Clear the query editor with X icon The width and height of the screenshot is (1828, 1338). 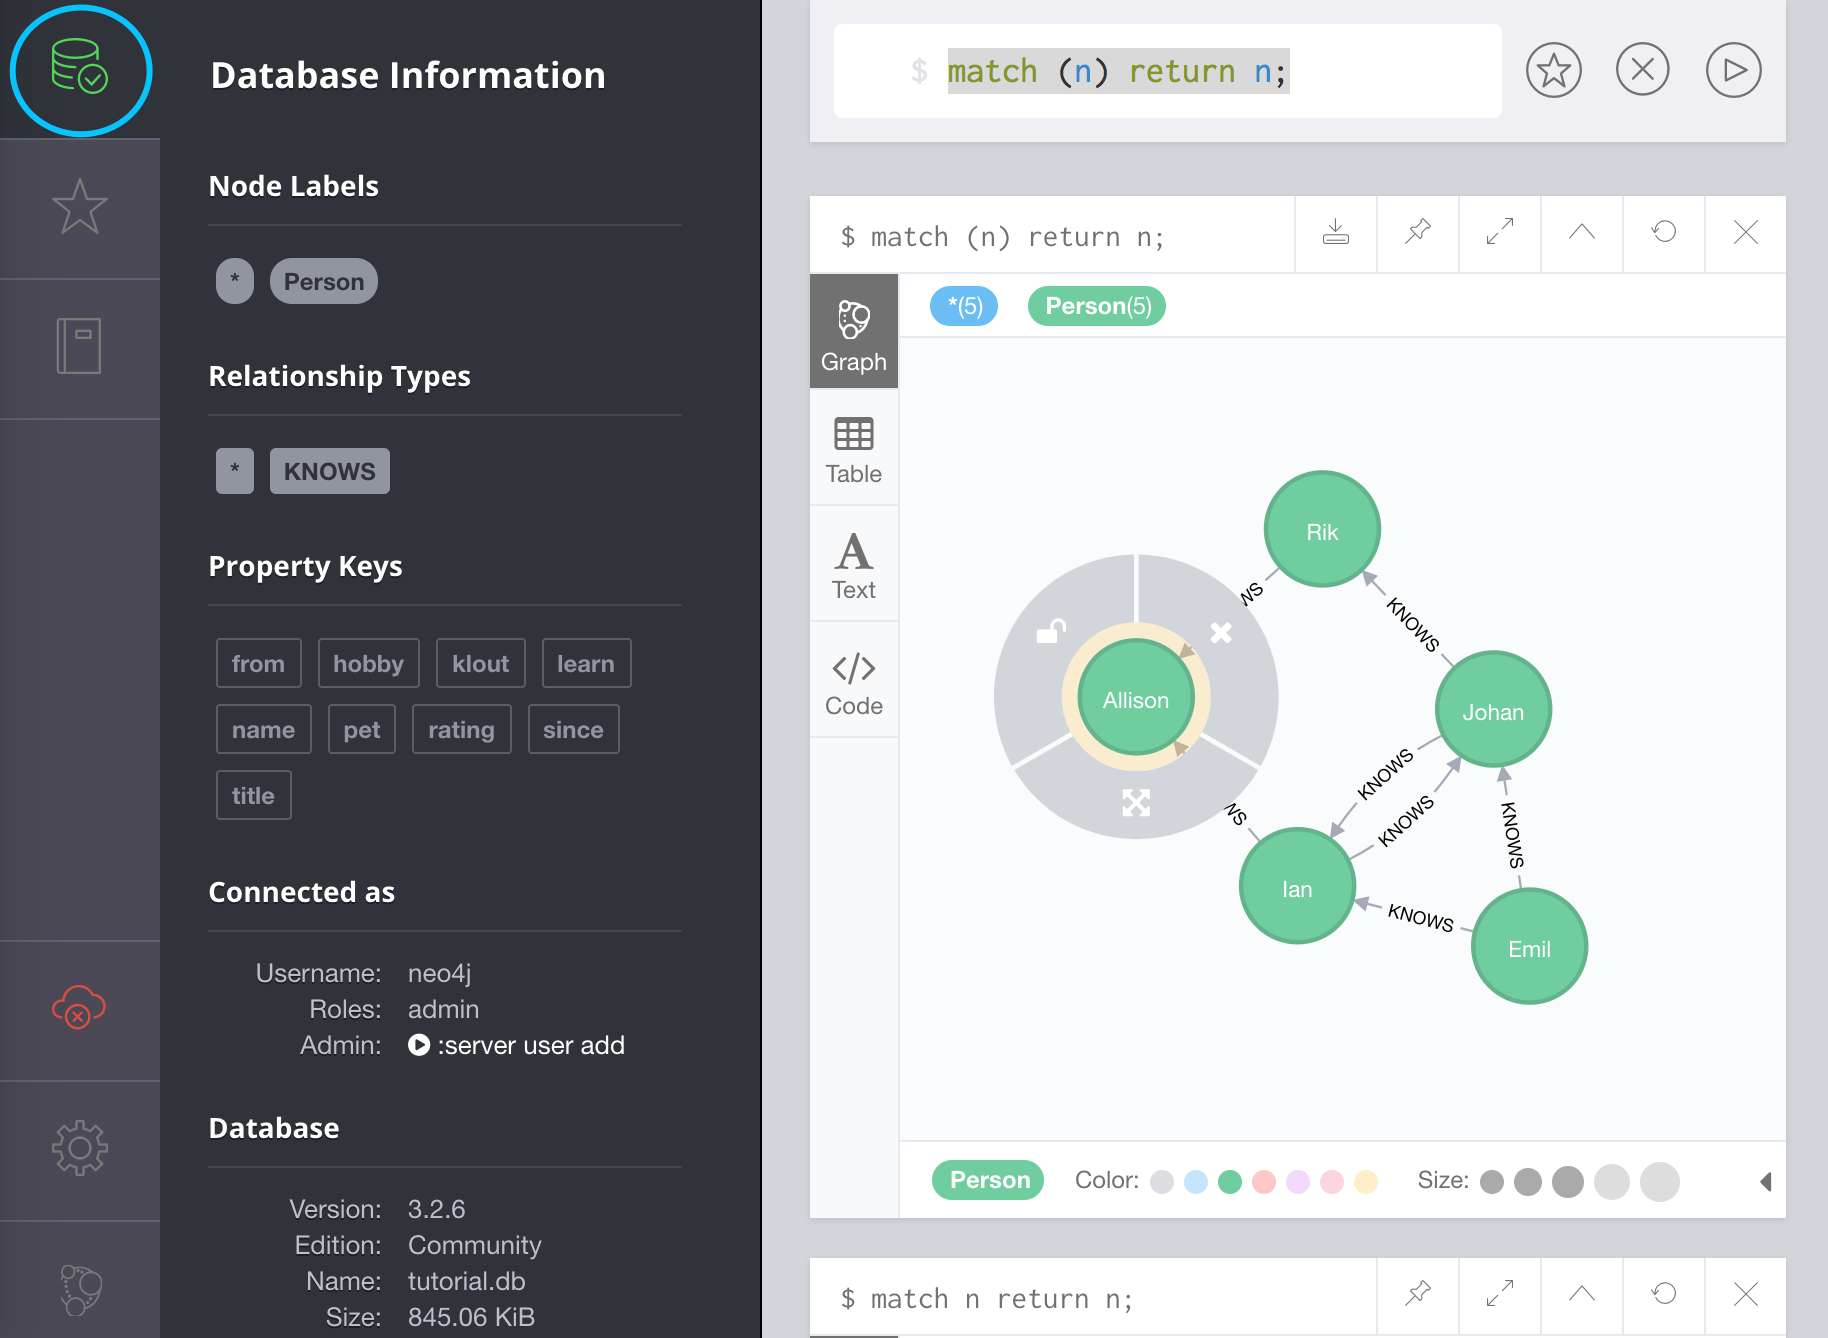coord(1642,71)
